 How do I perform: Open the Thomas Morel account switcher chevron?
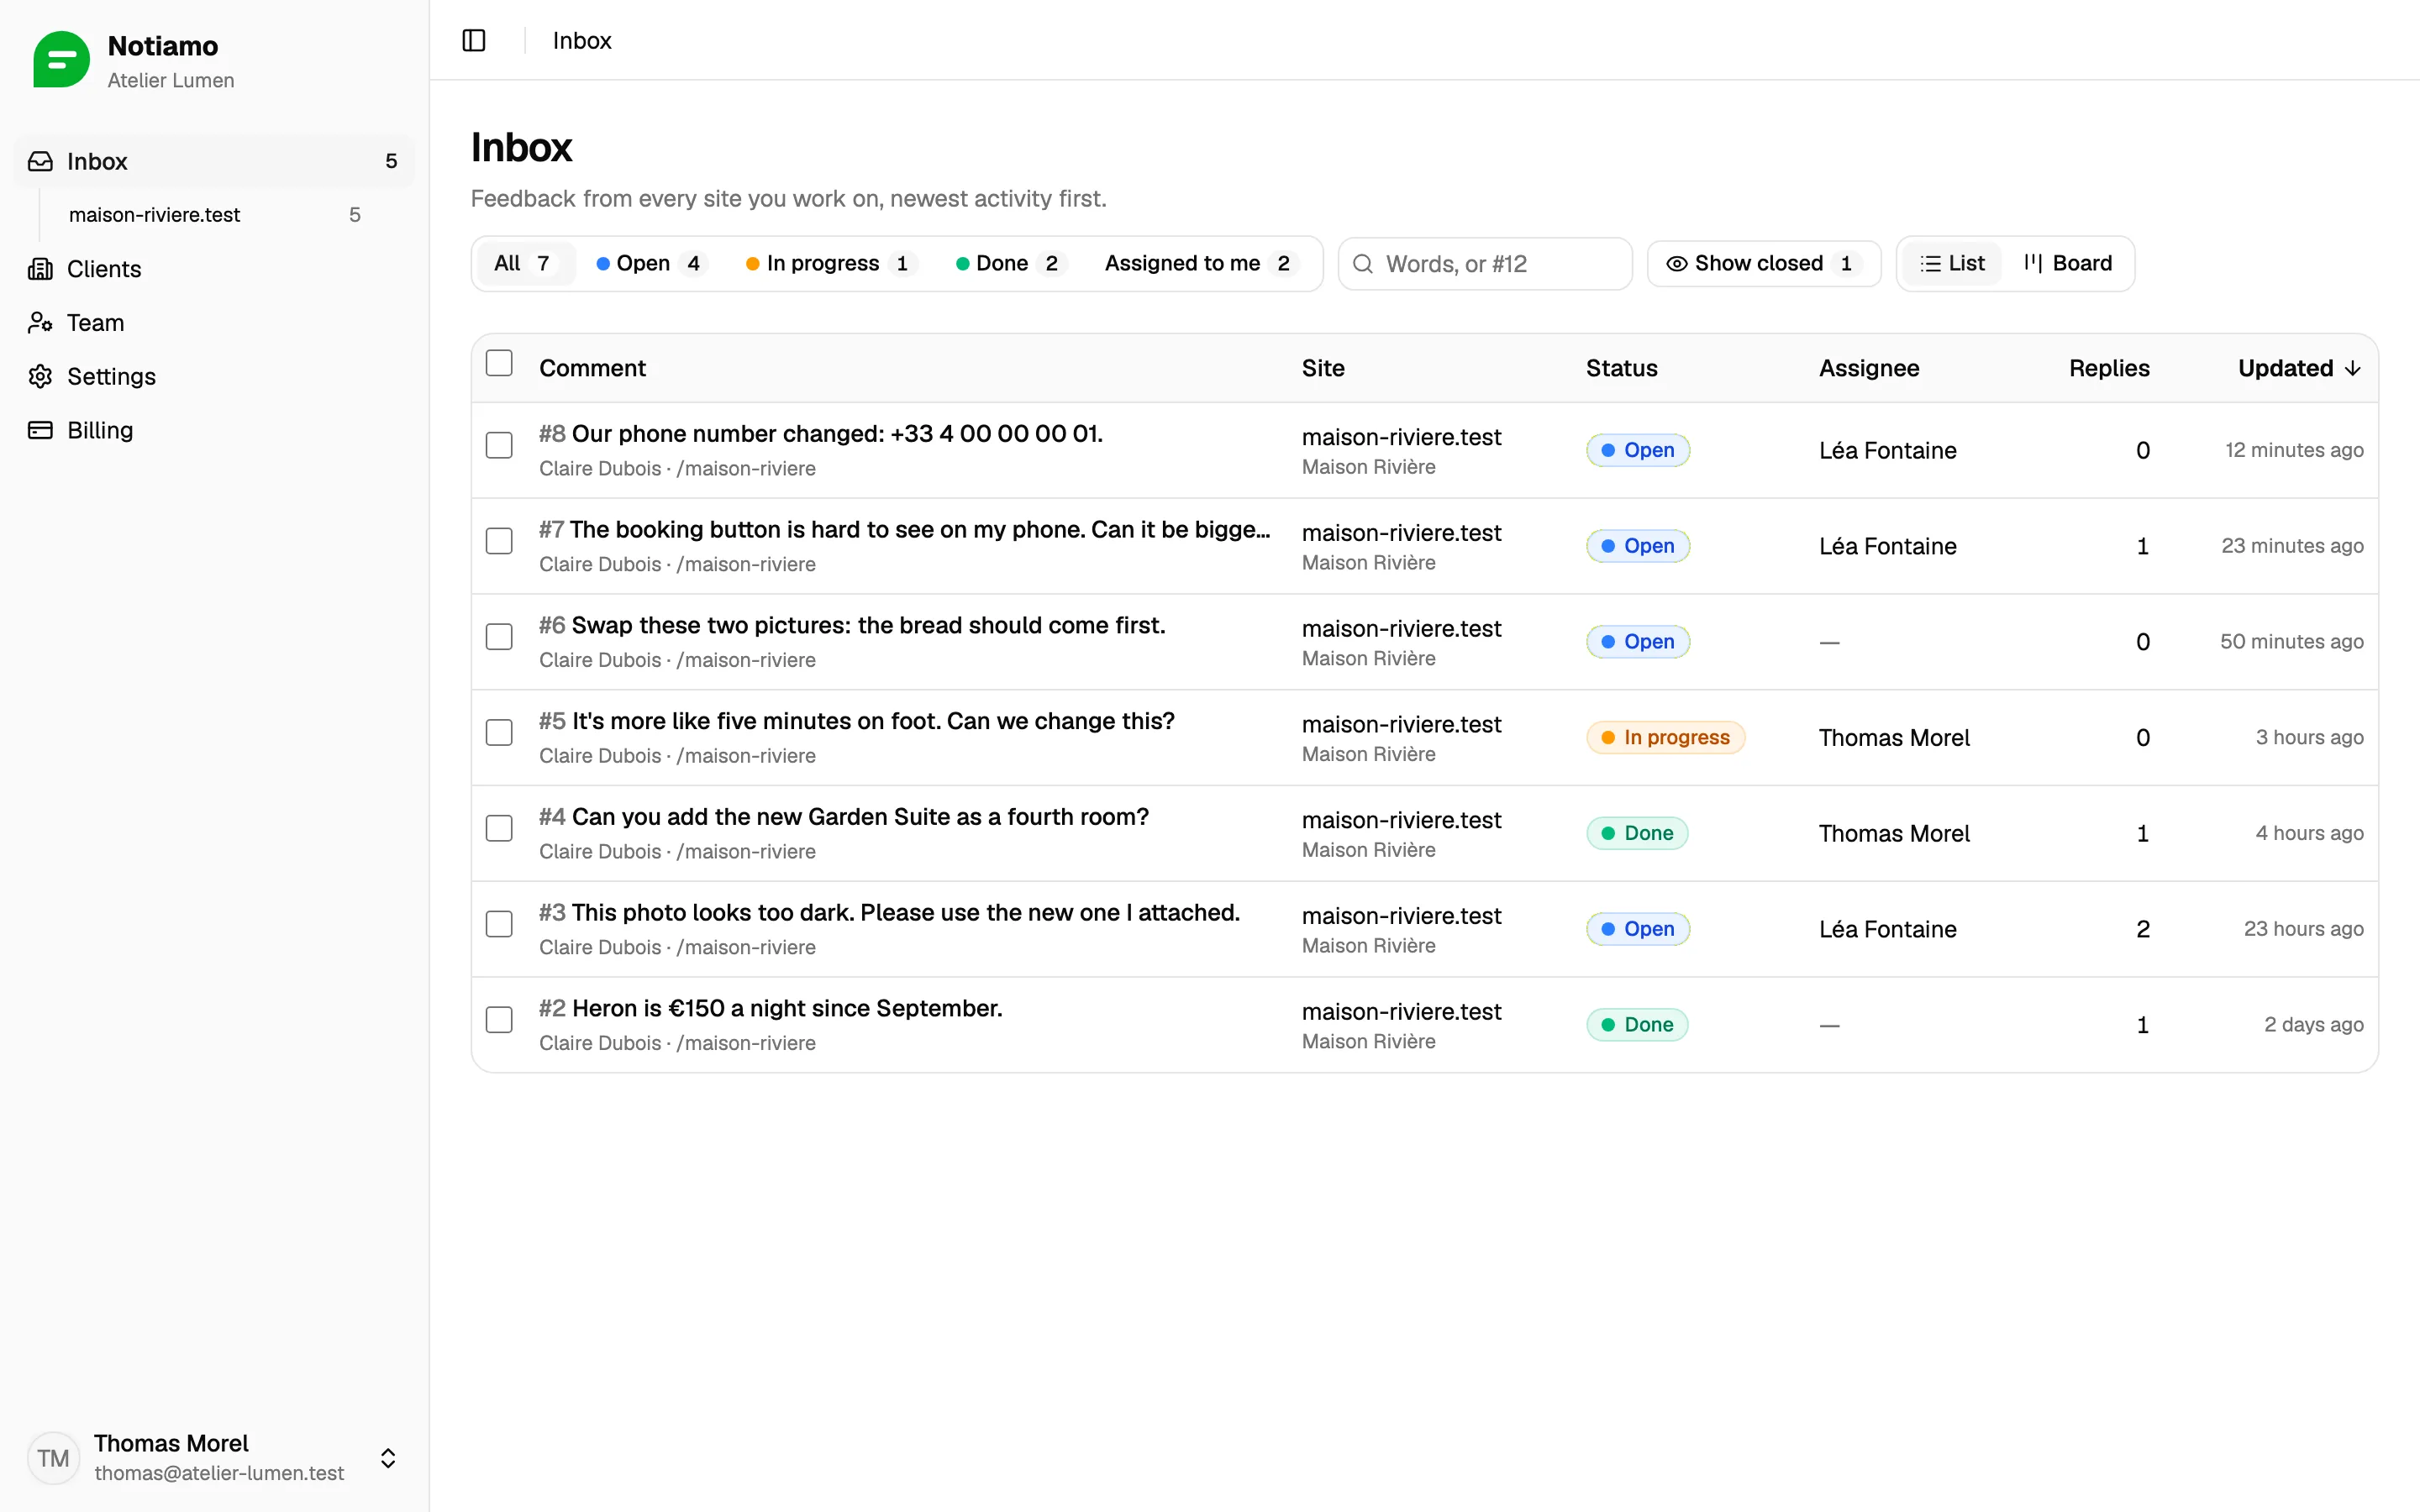(388, 1458)
